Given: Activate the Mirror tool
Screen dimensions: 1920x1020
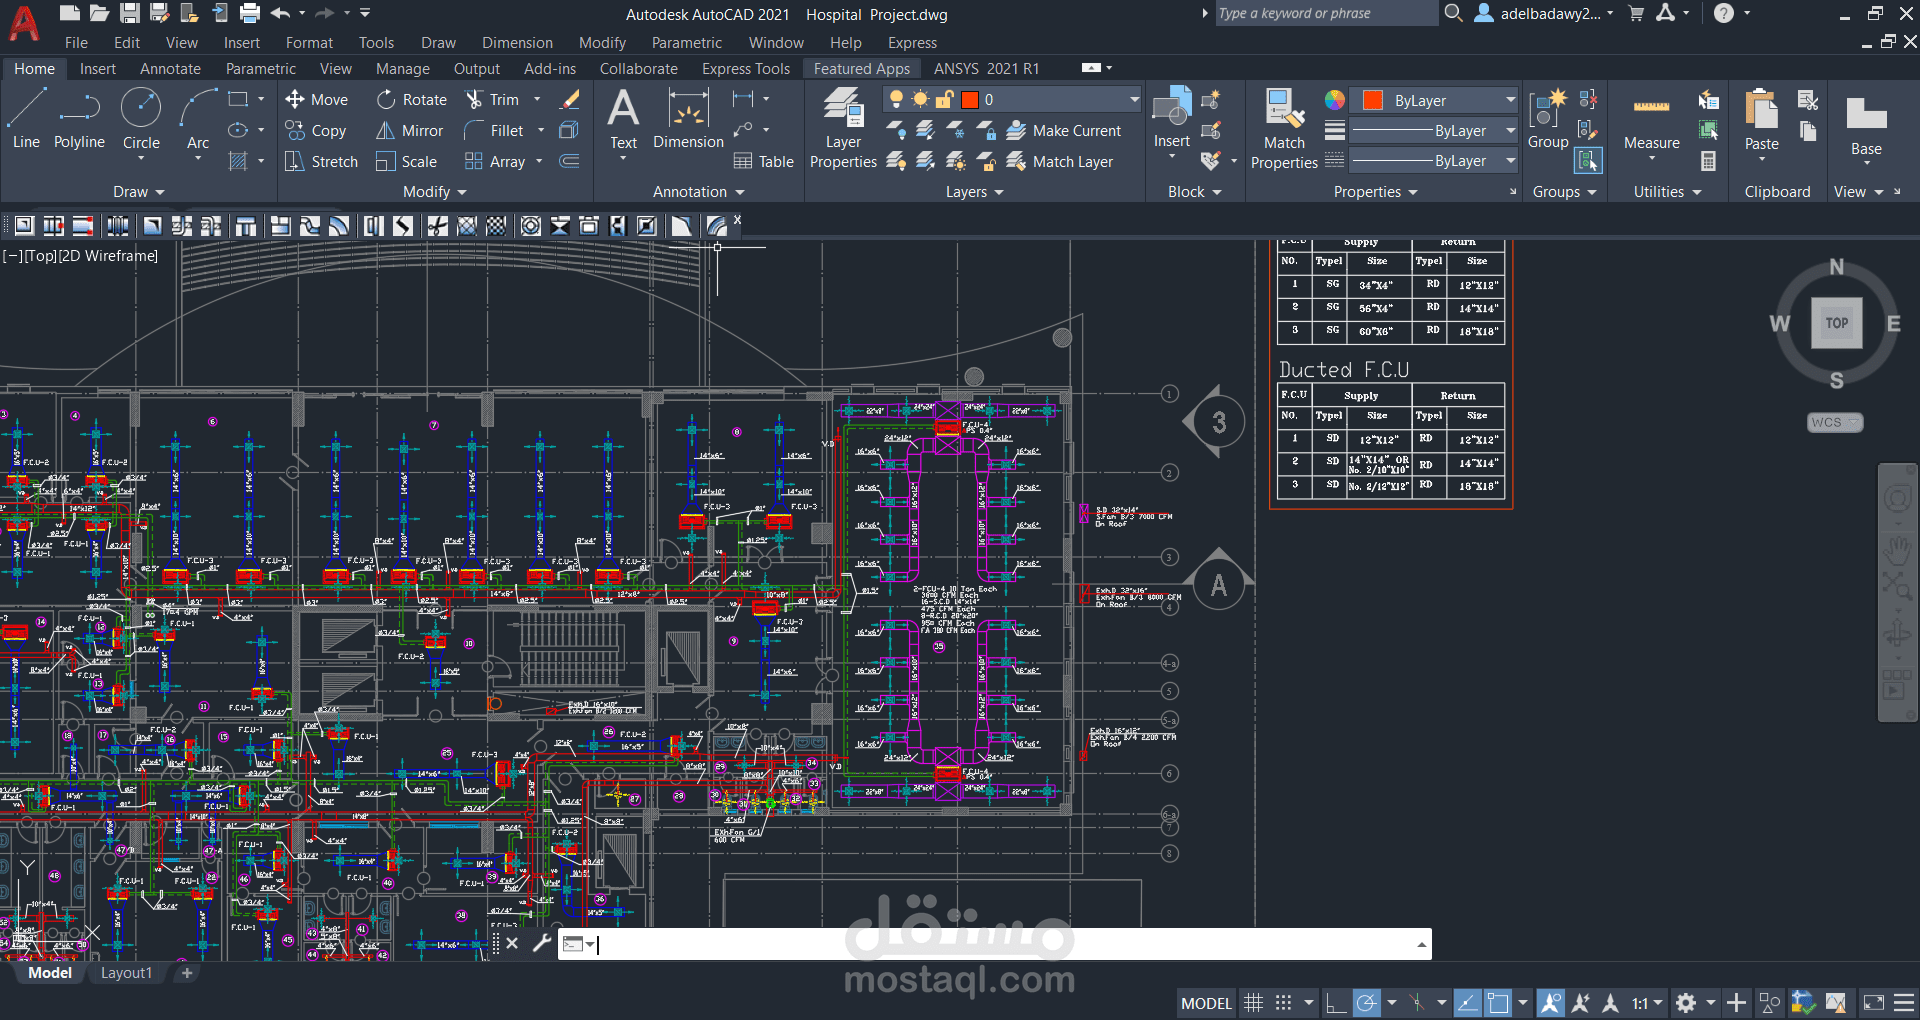Looking at the screenshot, I should pyautogui.click(x=409, y=130).
